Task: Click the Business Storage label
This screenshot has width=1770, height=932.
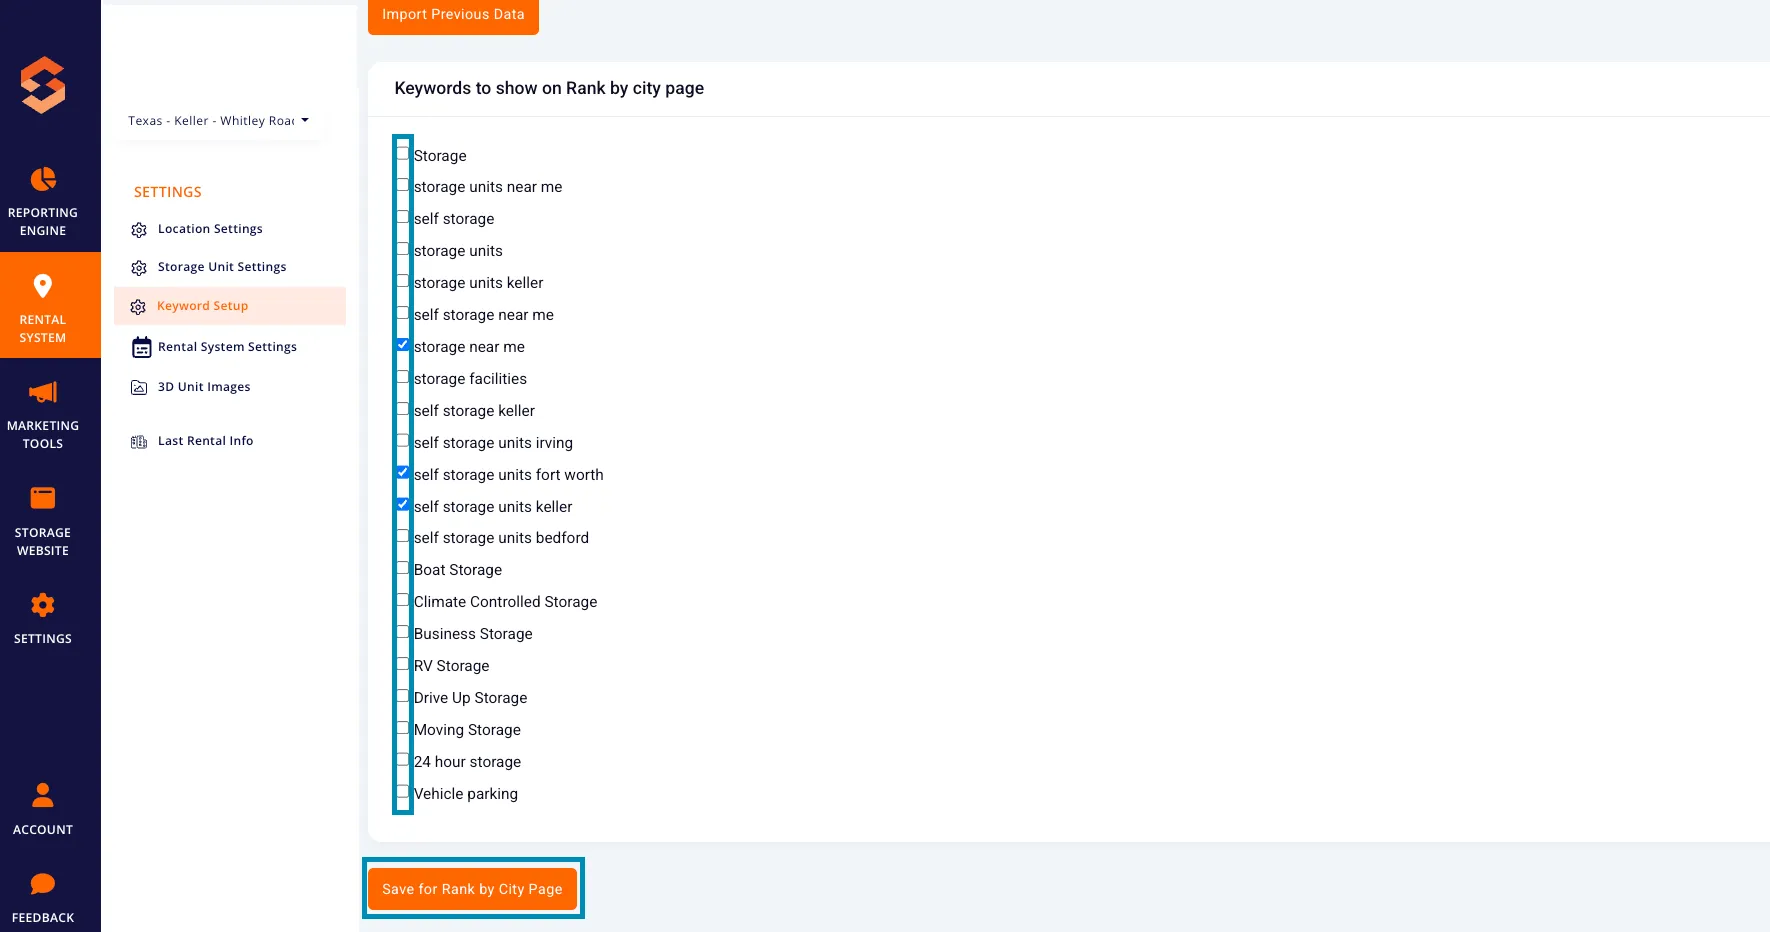Action: tap(473, 634)
